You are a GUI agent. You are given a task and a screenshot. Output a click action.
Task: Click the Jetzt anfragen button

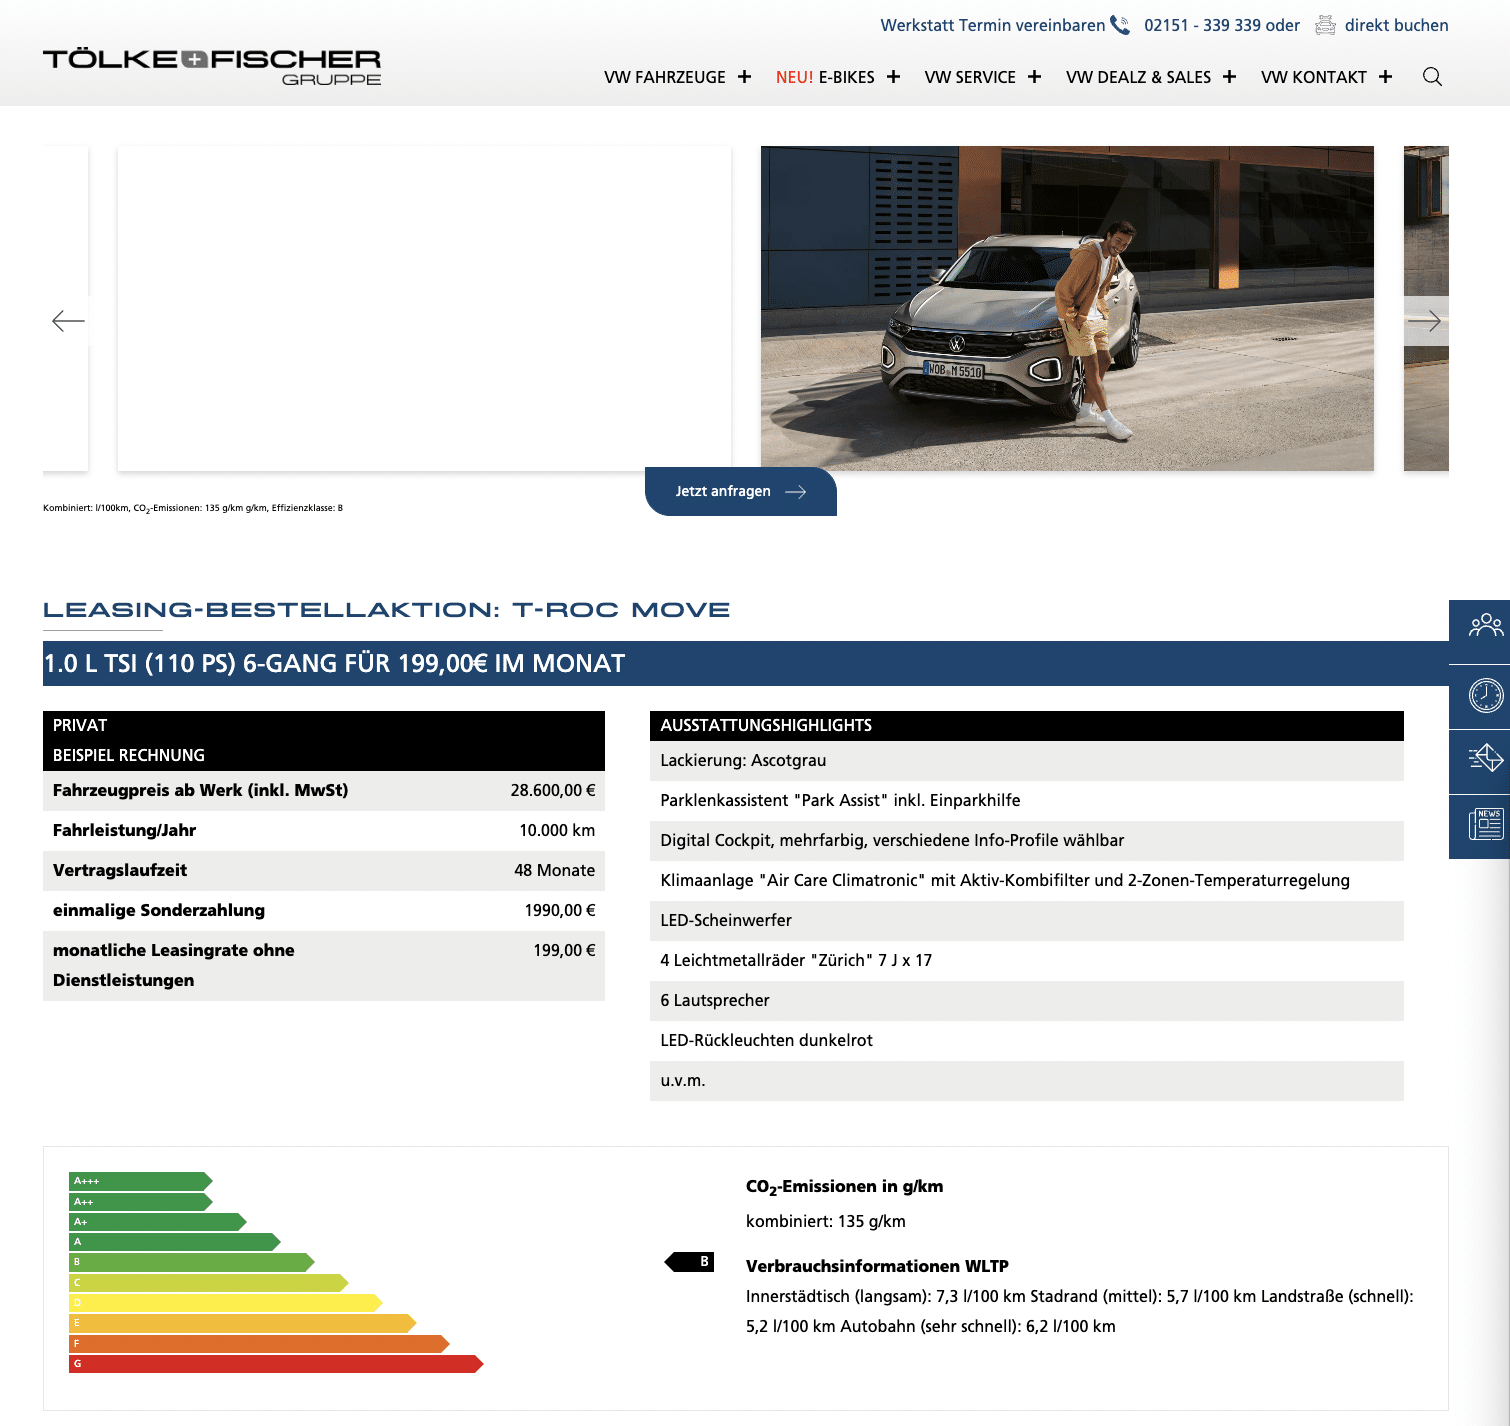(741, 491)
